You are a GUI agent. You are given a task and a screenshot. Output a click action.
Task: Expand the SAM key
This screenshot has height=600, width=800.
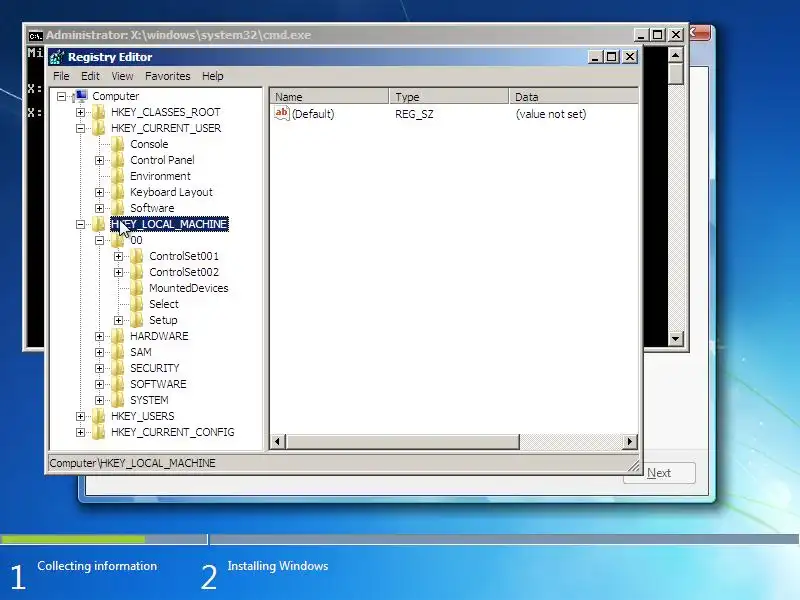(99, 352)
